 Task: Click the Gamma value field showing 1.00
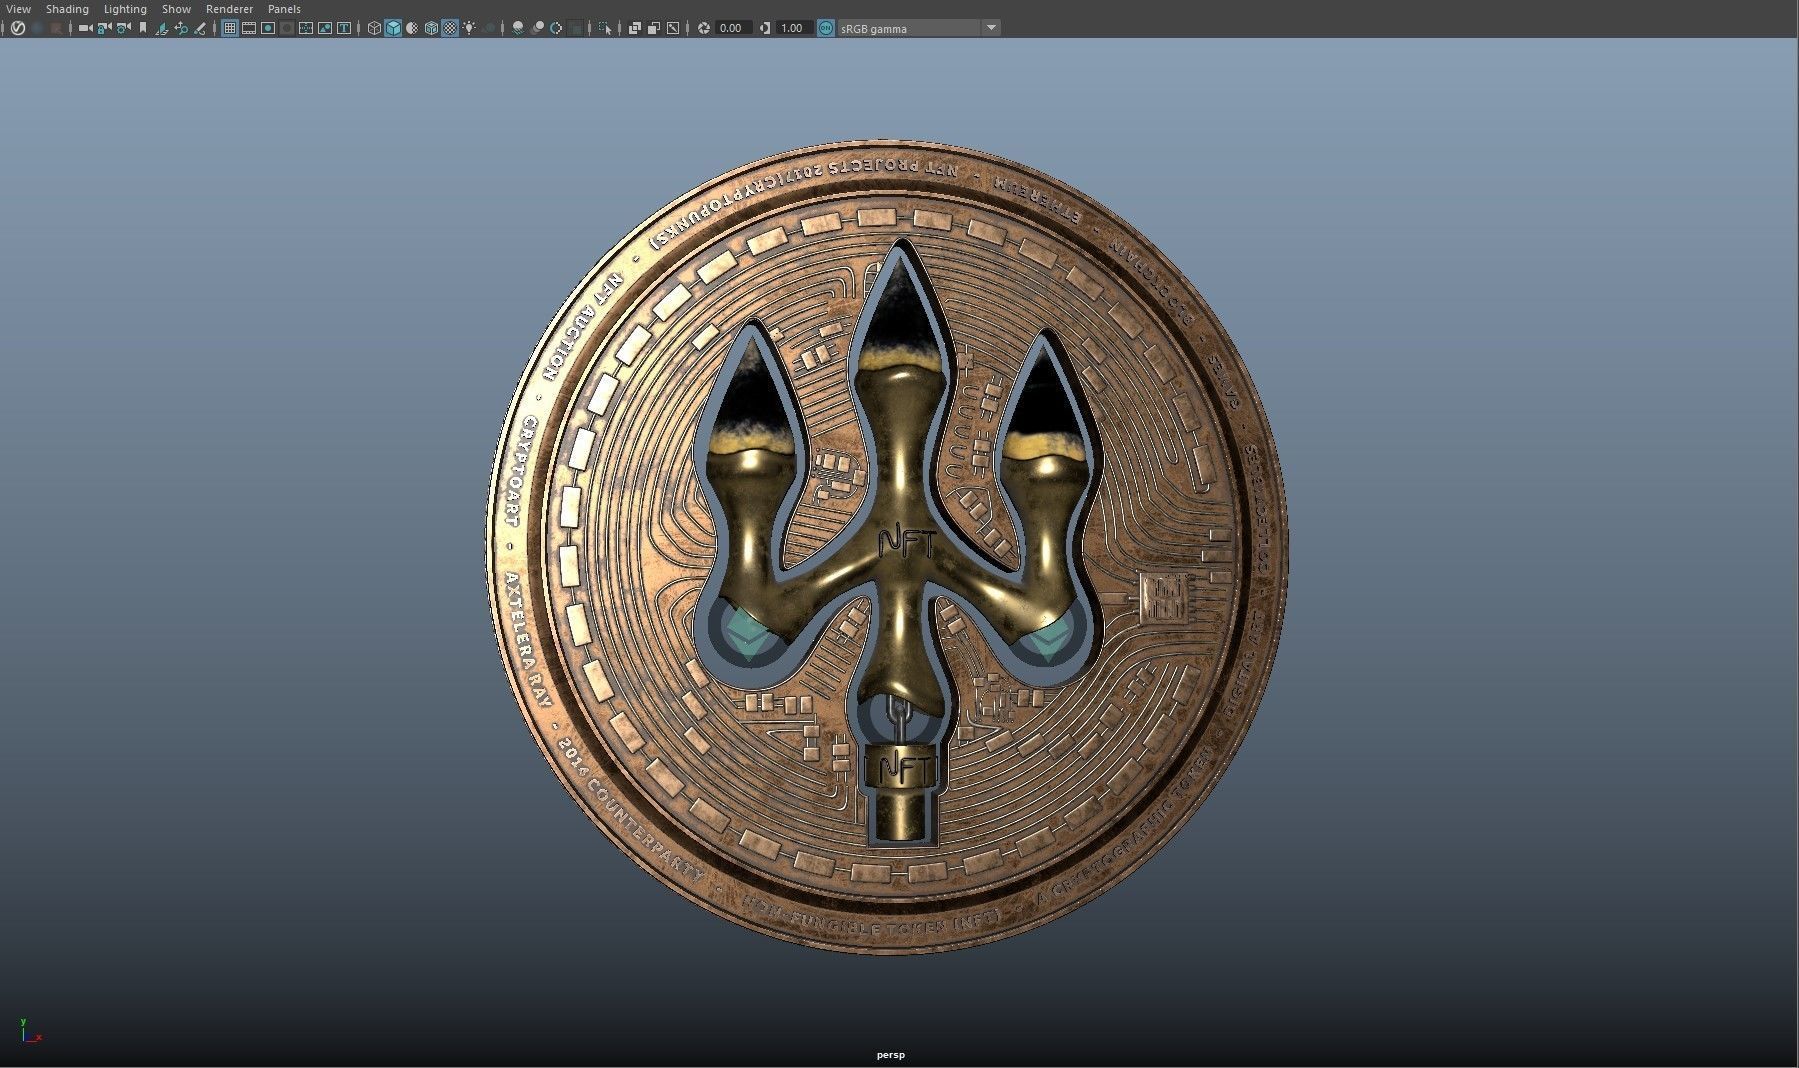point(793,28)
